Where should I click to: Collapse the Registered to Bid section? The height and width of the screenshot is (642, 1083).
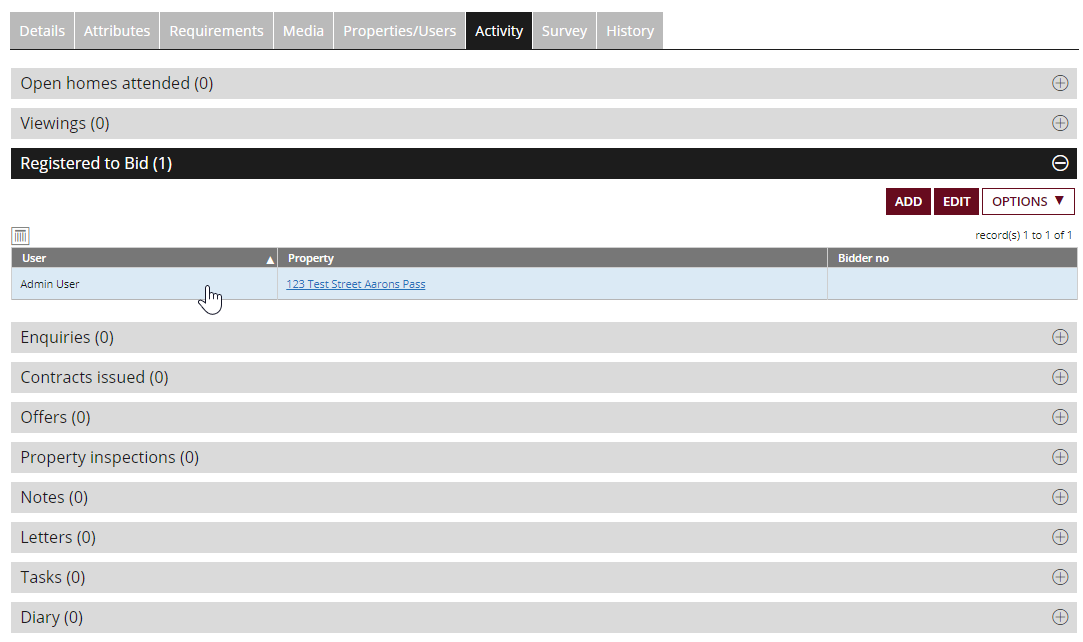(x=1060, y=163)
